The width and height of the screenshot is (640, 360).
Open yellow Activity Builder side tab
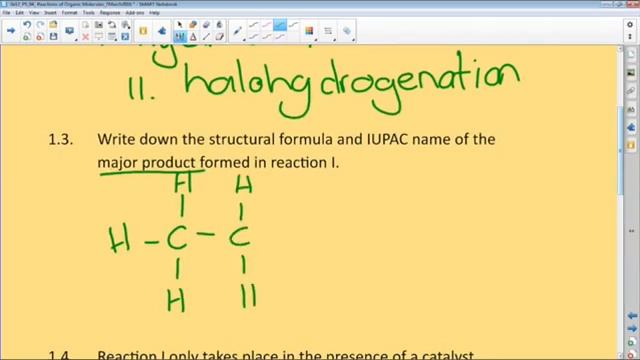click(x=631, y=145)
